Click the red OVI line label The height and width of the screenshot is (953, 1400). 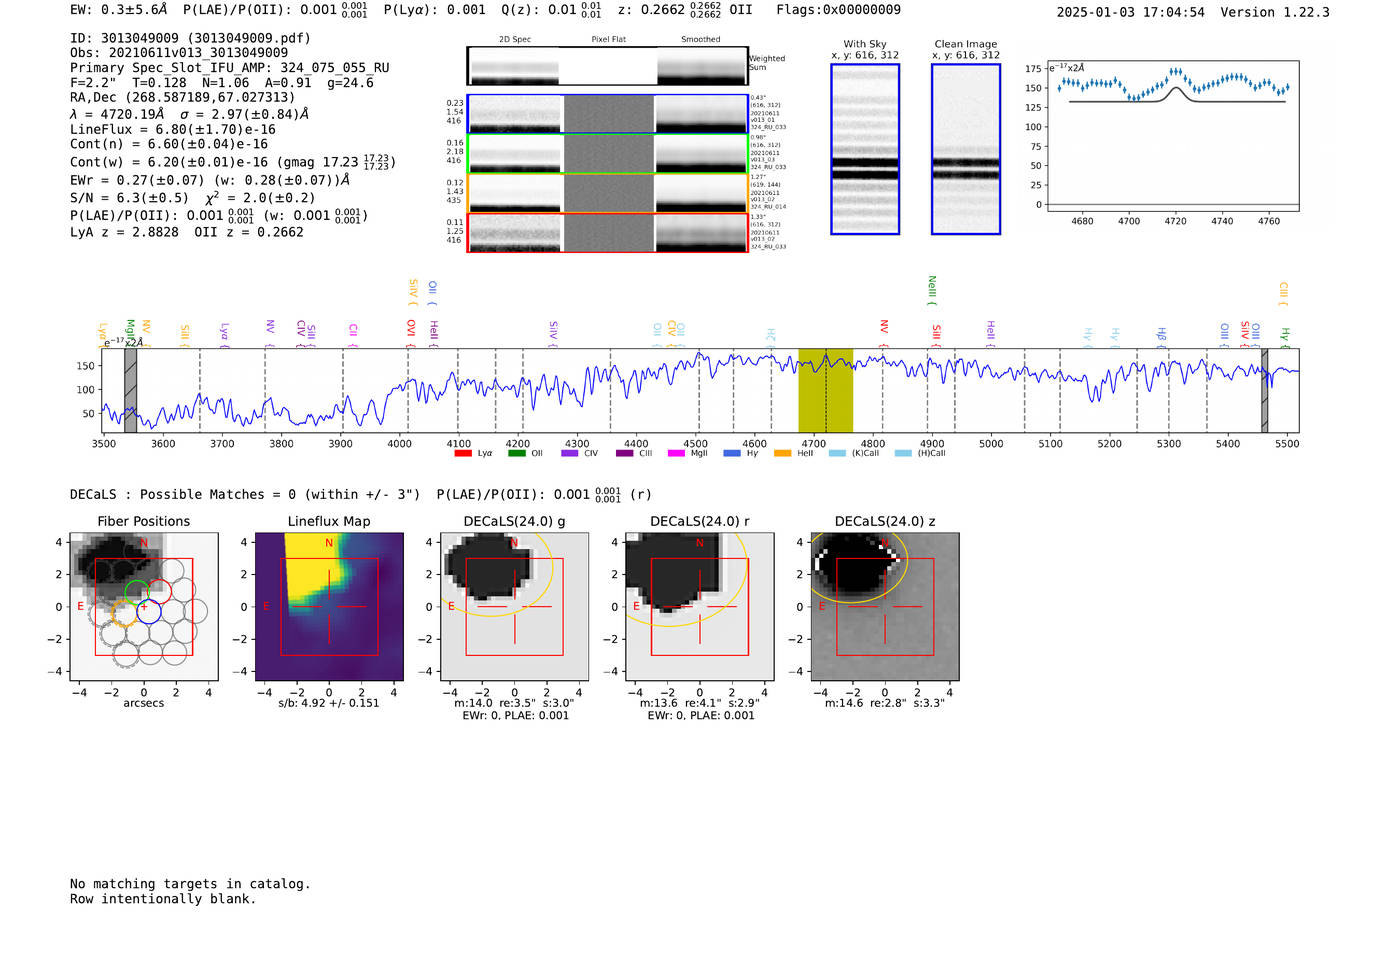tap(411, 331)
